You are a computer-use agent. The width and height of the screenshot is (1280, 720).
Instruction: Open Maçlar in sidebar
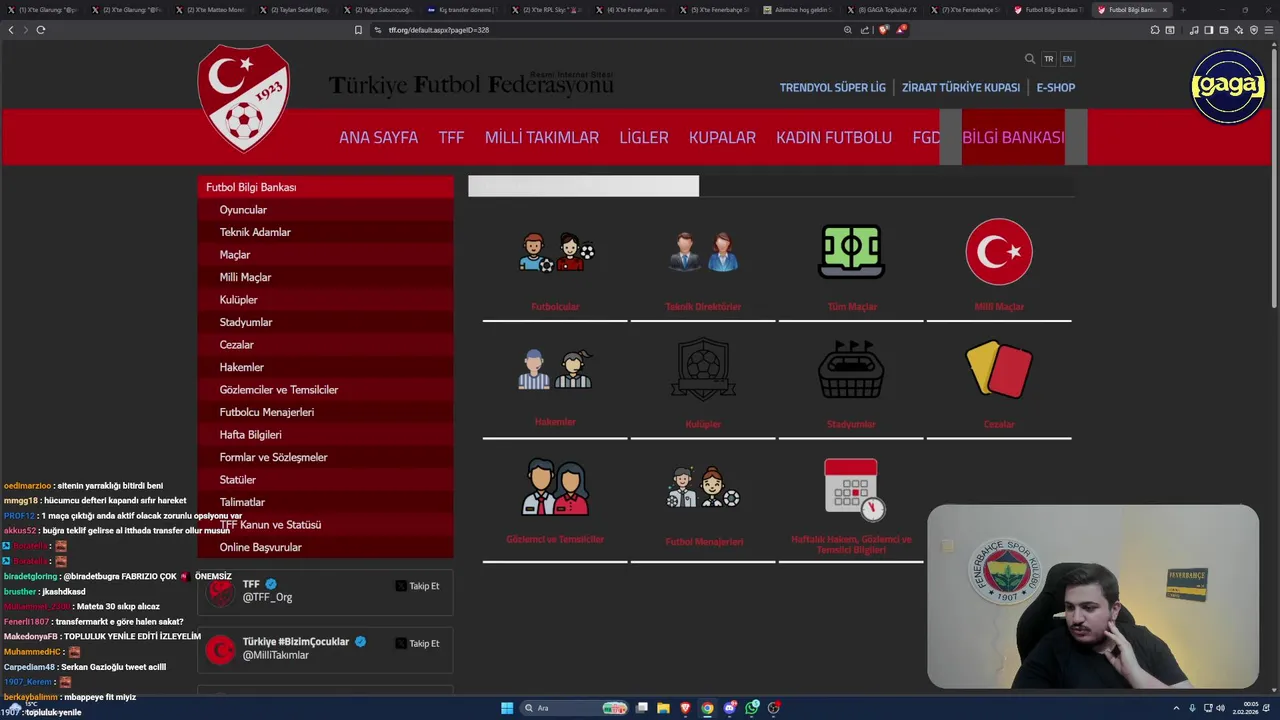point(325,255)
